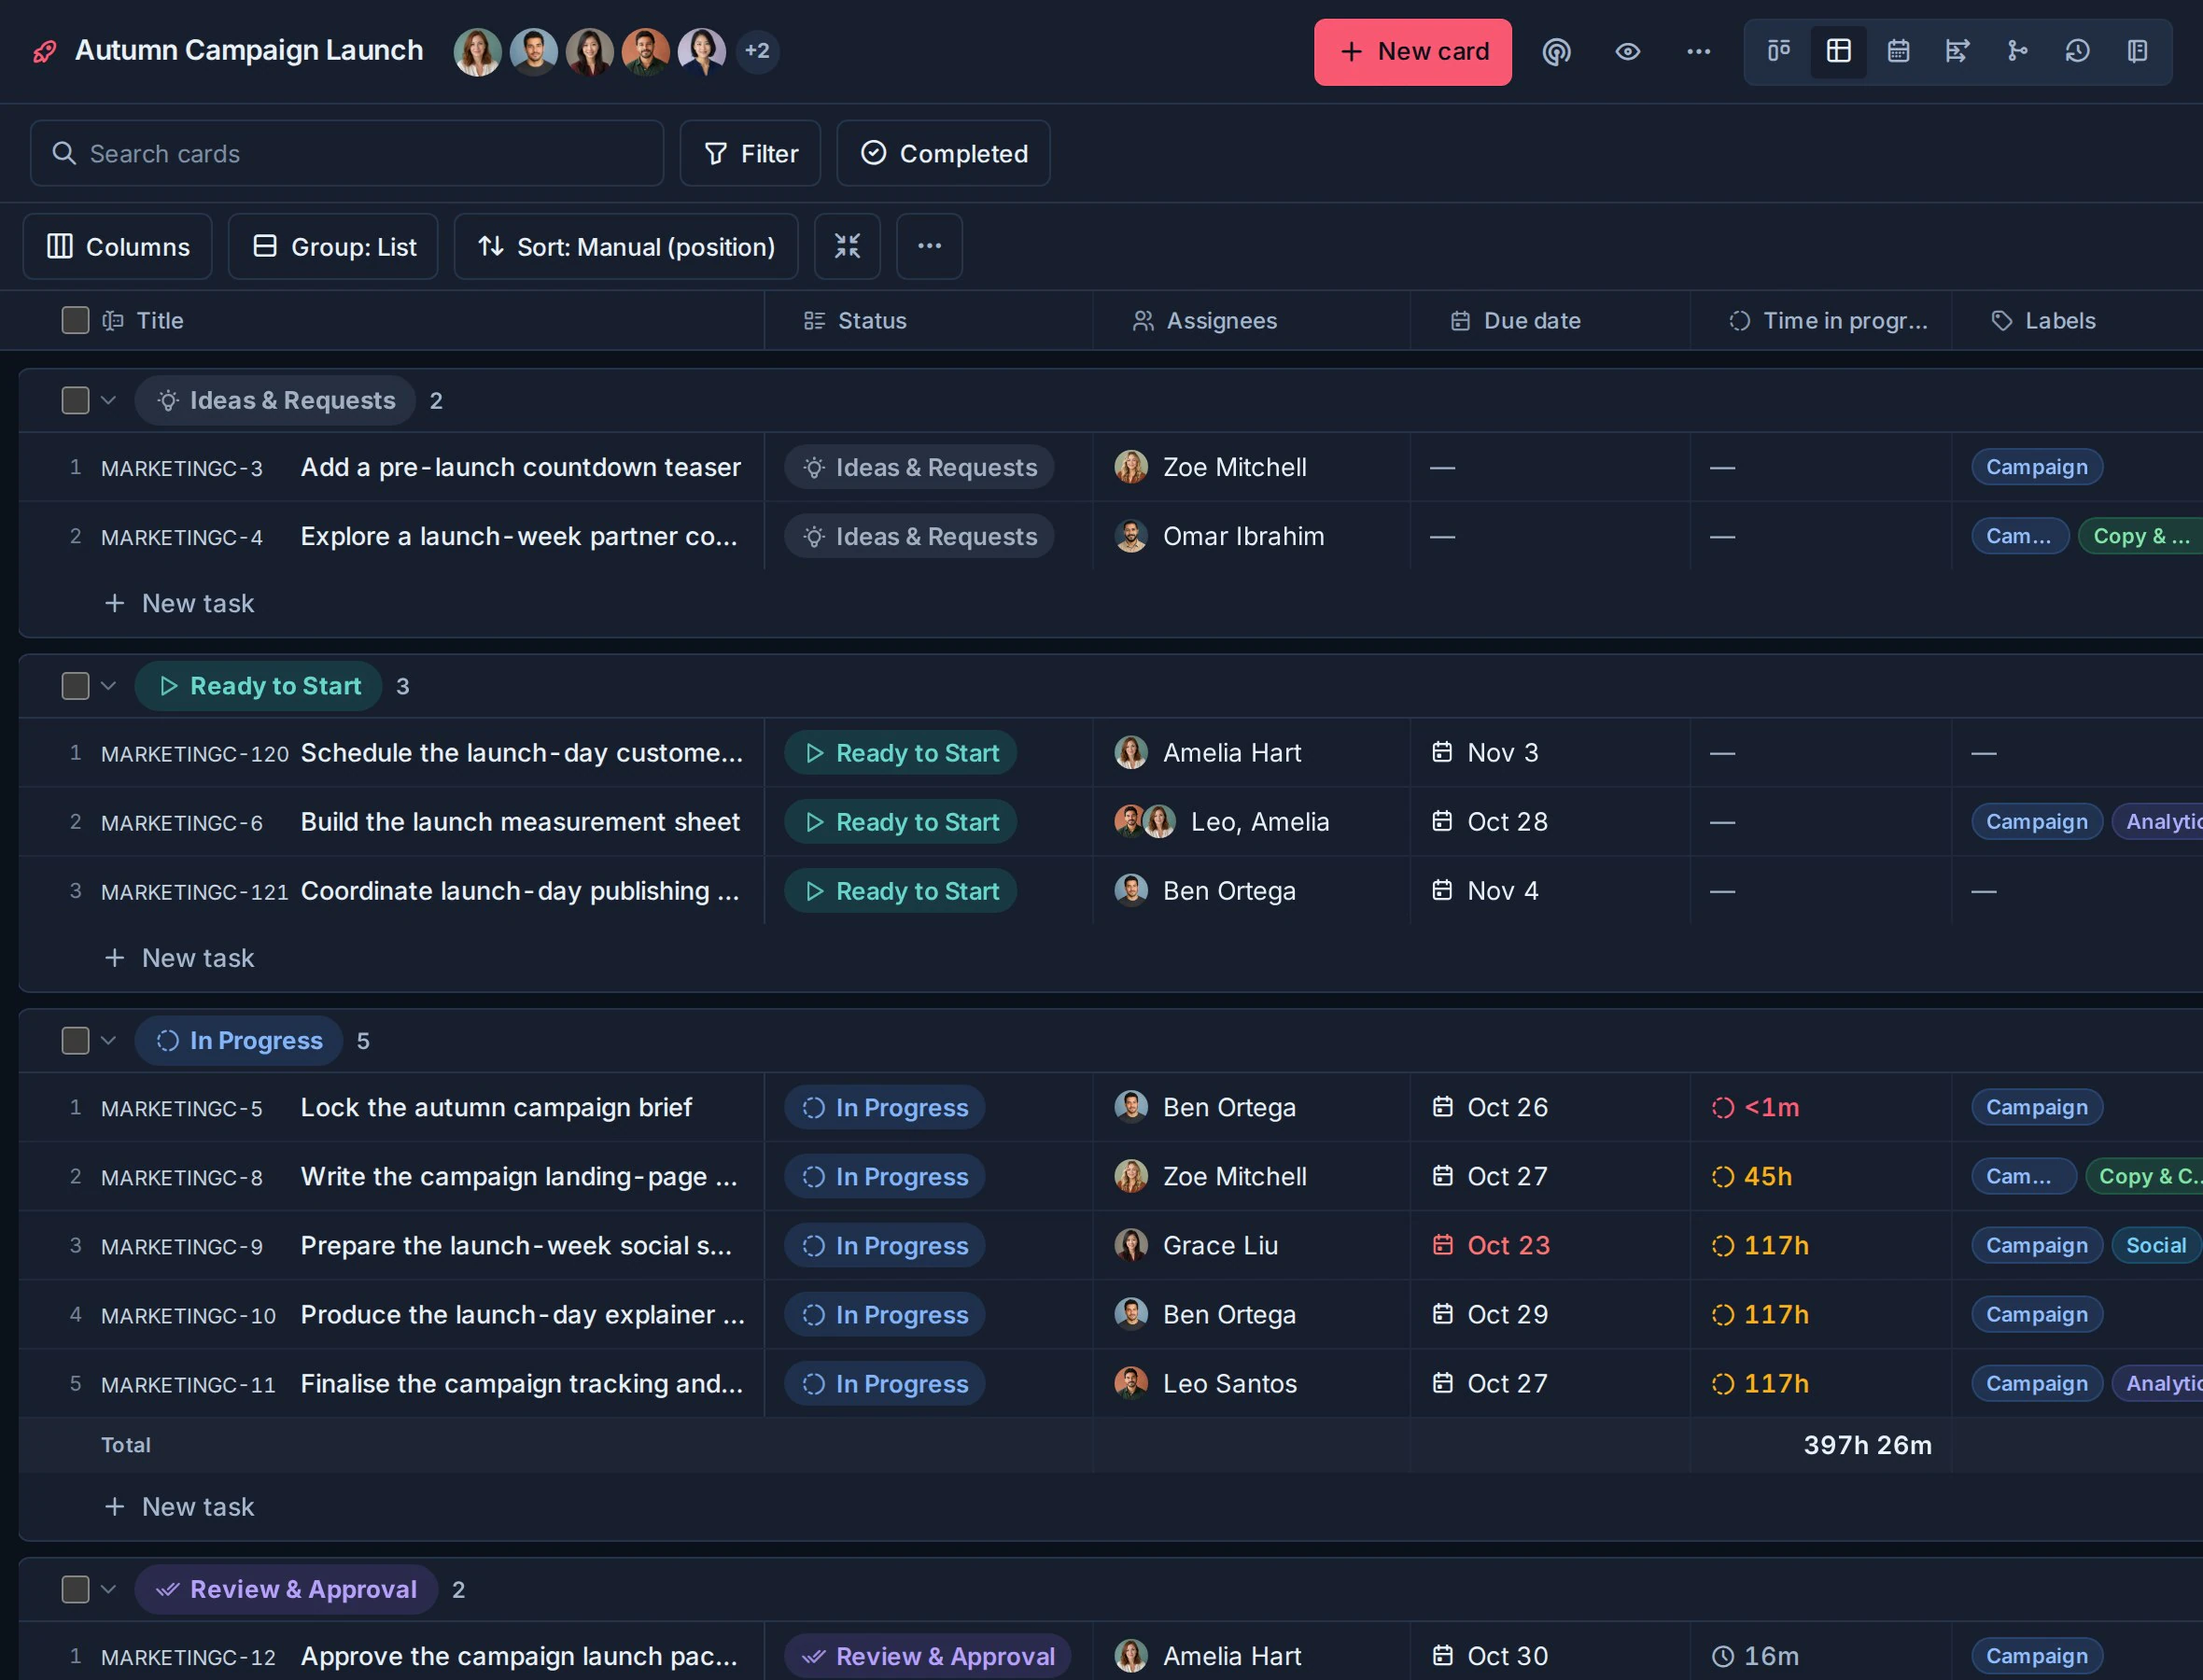The image size is (2203, 1680).
Task: Collapse the Review & Approval group chevron
Action: (109, 1590)
